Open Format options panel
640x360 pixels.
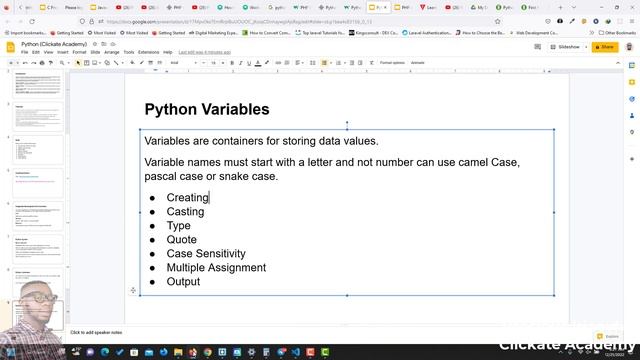click(x=392, y=63)
